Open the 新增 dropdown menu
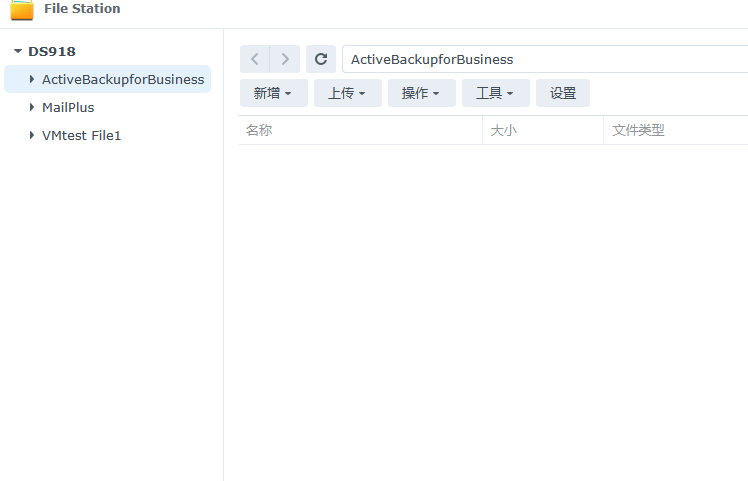 [273, 93]
